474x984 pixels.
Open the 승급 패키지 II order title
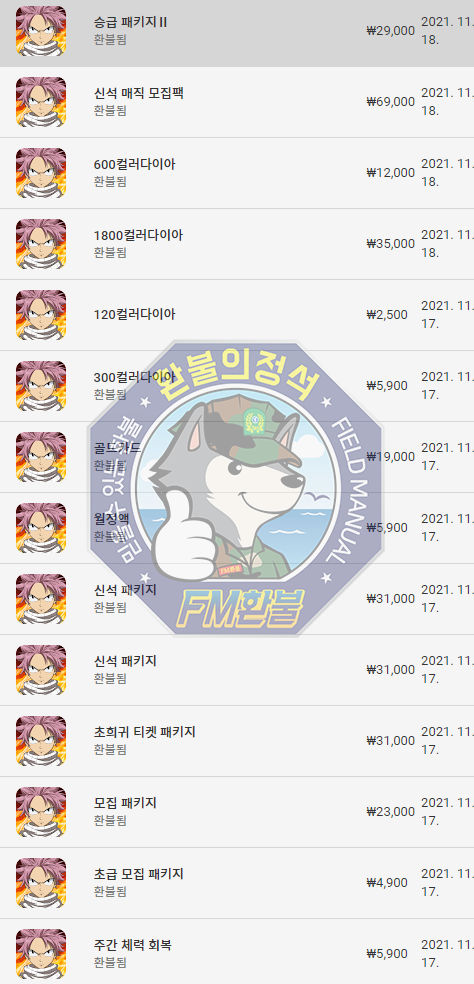coord(130,23)
